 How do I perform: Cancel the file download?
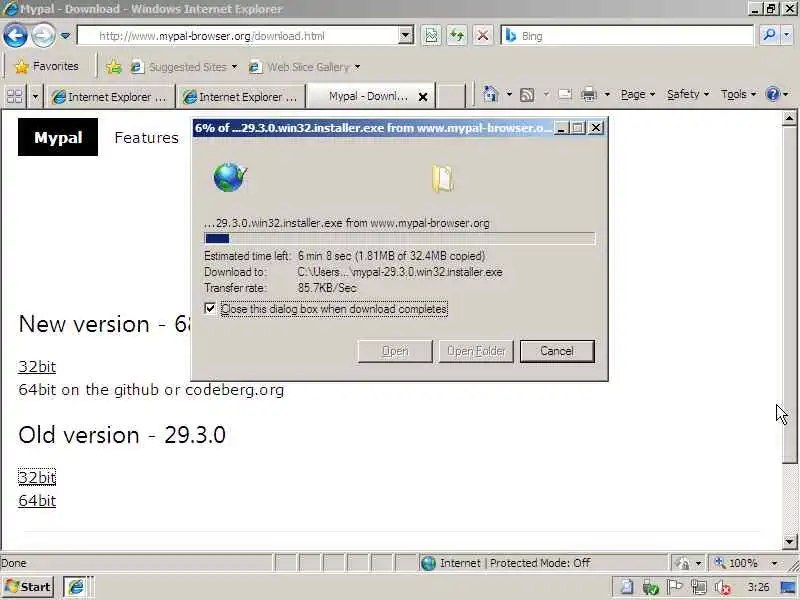pyautogui.click(x=557, y=351)
